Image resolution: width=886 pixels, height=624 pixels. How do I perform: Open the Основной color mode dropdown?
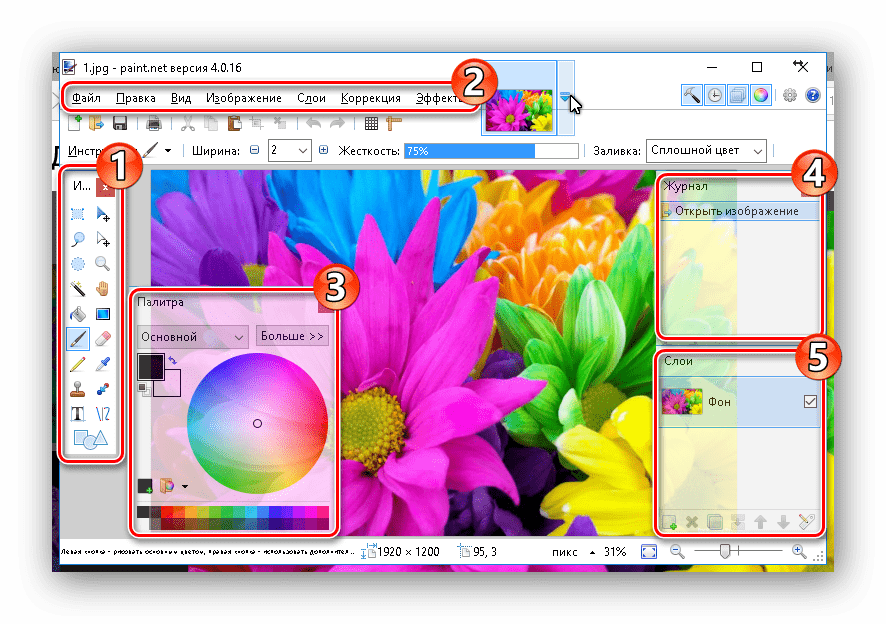click(193, 337)
